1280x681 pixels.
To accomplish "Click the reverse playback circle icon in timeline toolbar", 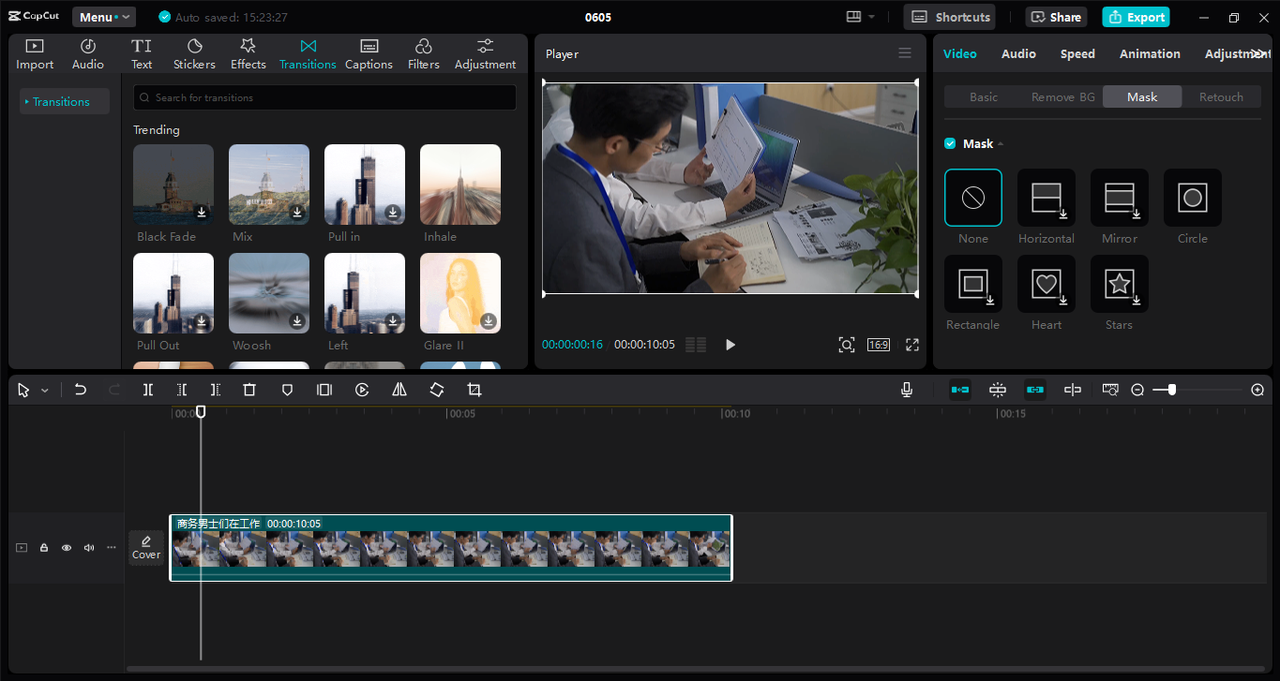I will tap(362, 390).
